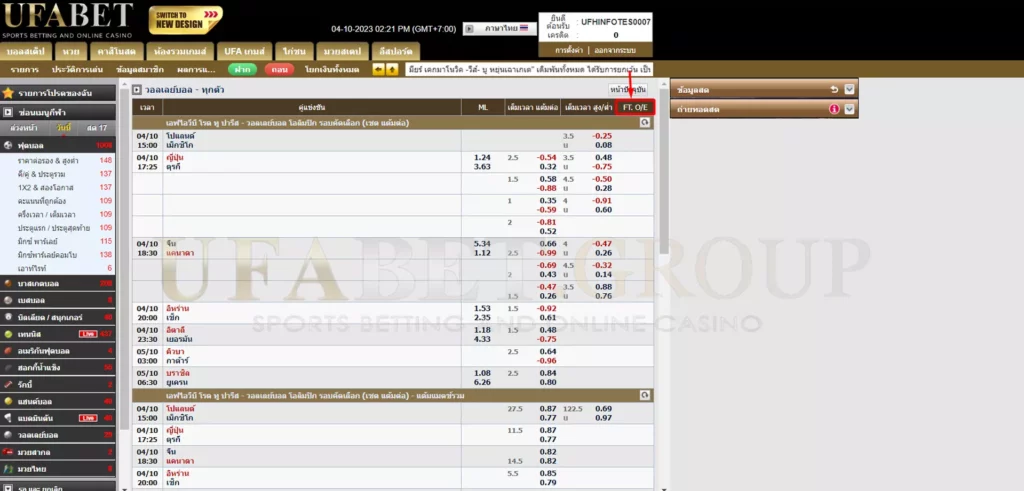1024x491 pixels.
Task: Click the green ฝาก deposit button
Action: click(x=241, y=69)
